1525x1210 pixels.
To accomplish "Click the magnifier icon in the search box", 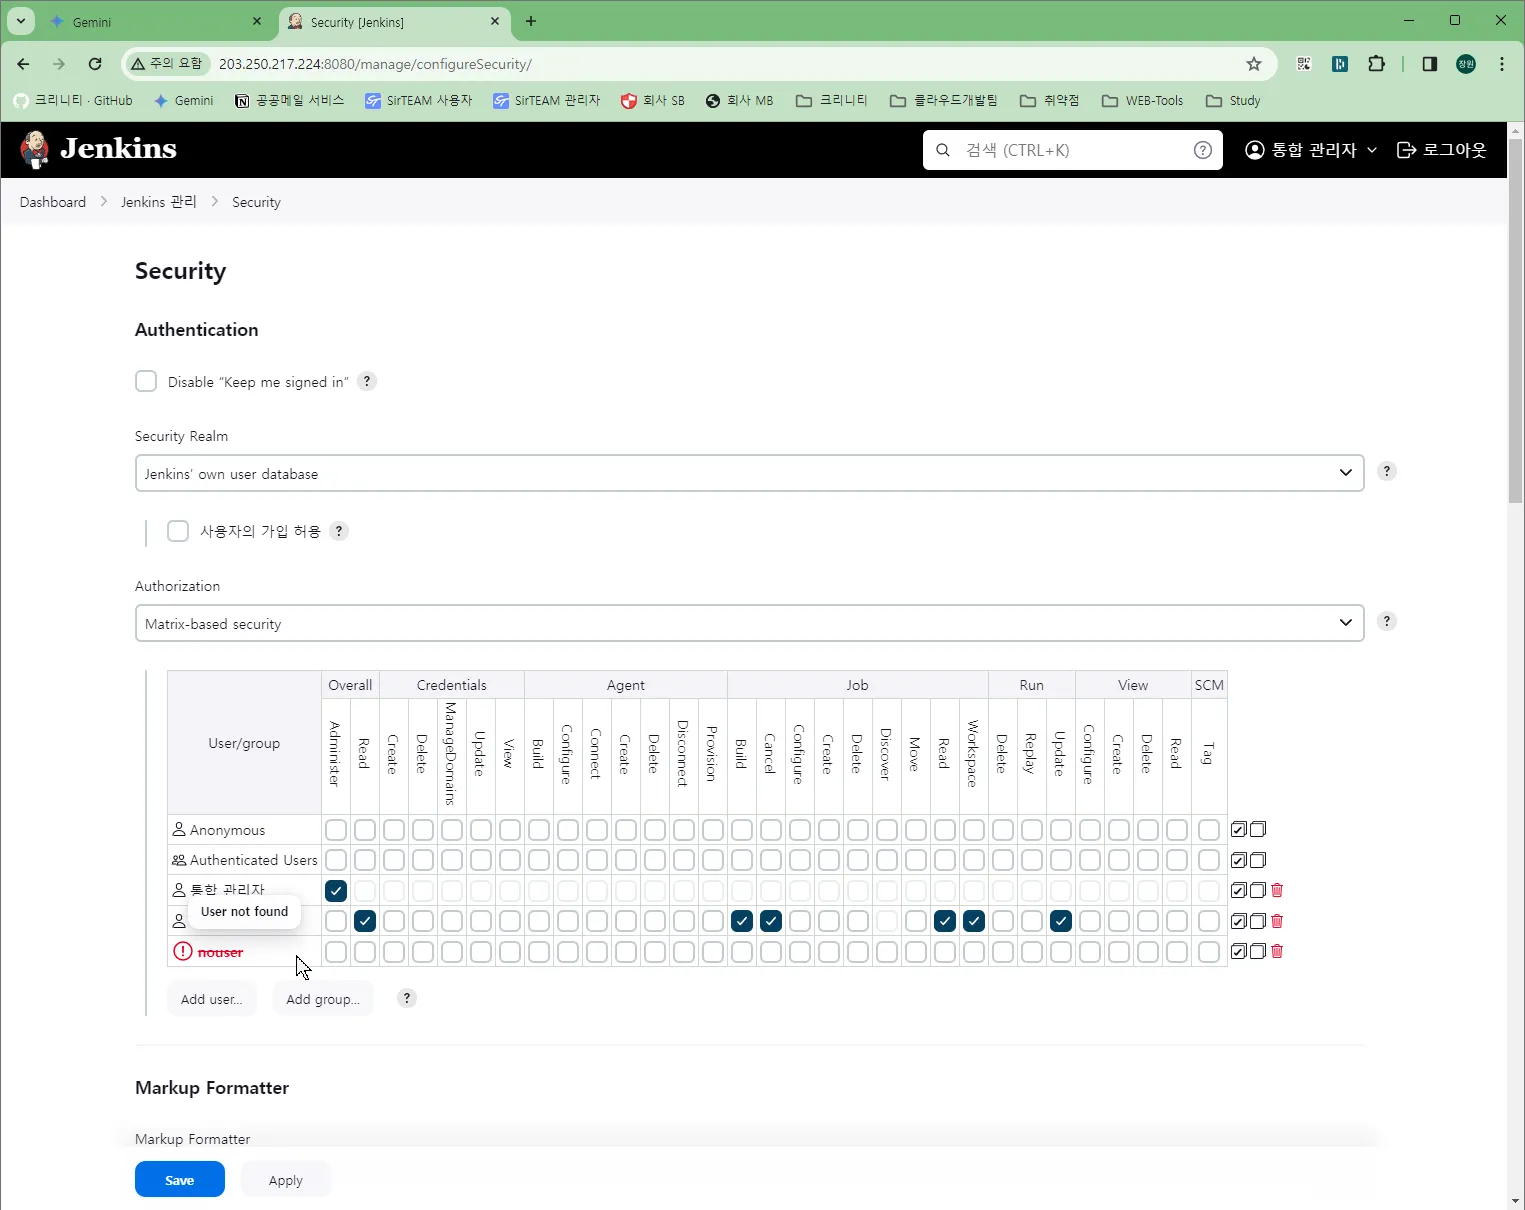I will (943, 150).
